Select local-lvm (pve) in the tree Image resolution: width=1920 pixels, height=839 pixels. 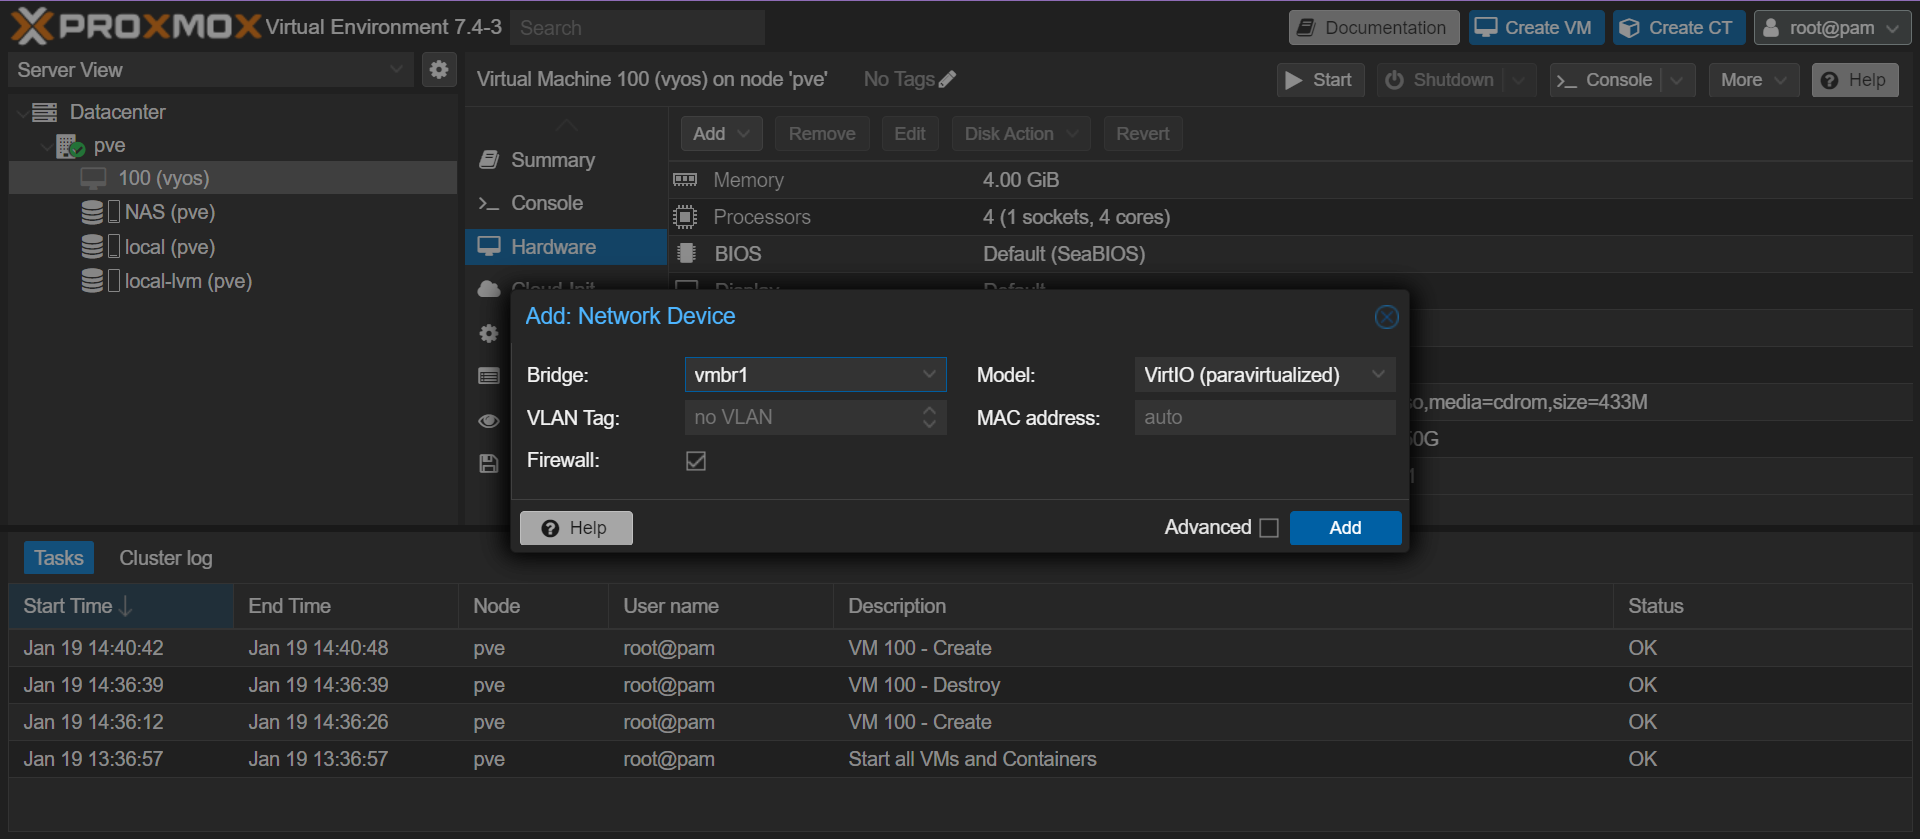[232, 281]
